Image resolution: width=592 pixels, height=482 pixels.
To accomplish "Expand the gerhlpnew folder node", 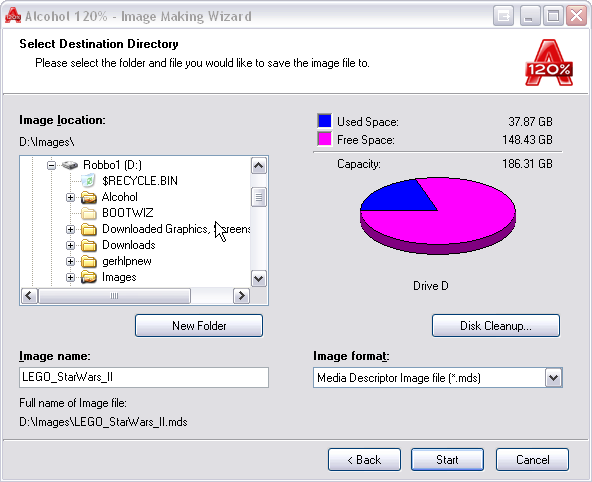I will click(x=70, y=261).
